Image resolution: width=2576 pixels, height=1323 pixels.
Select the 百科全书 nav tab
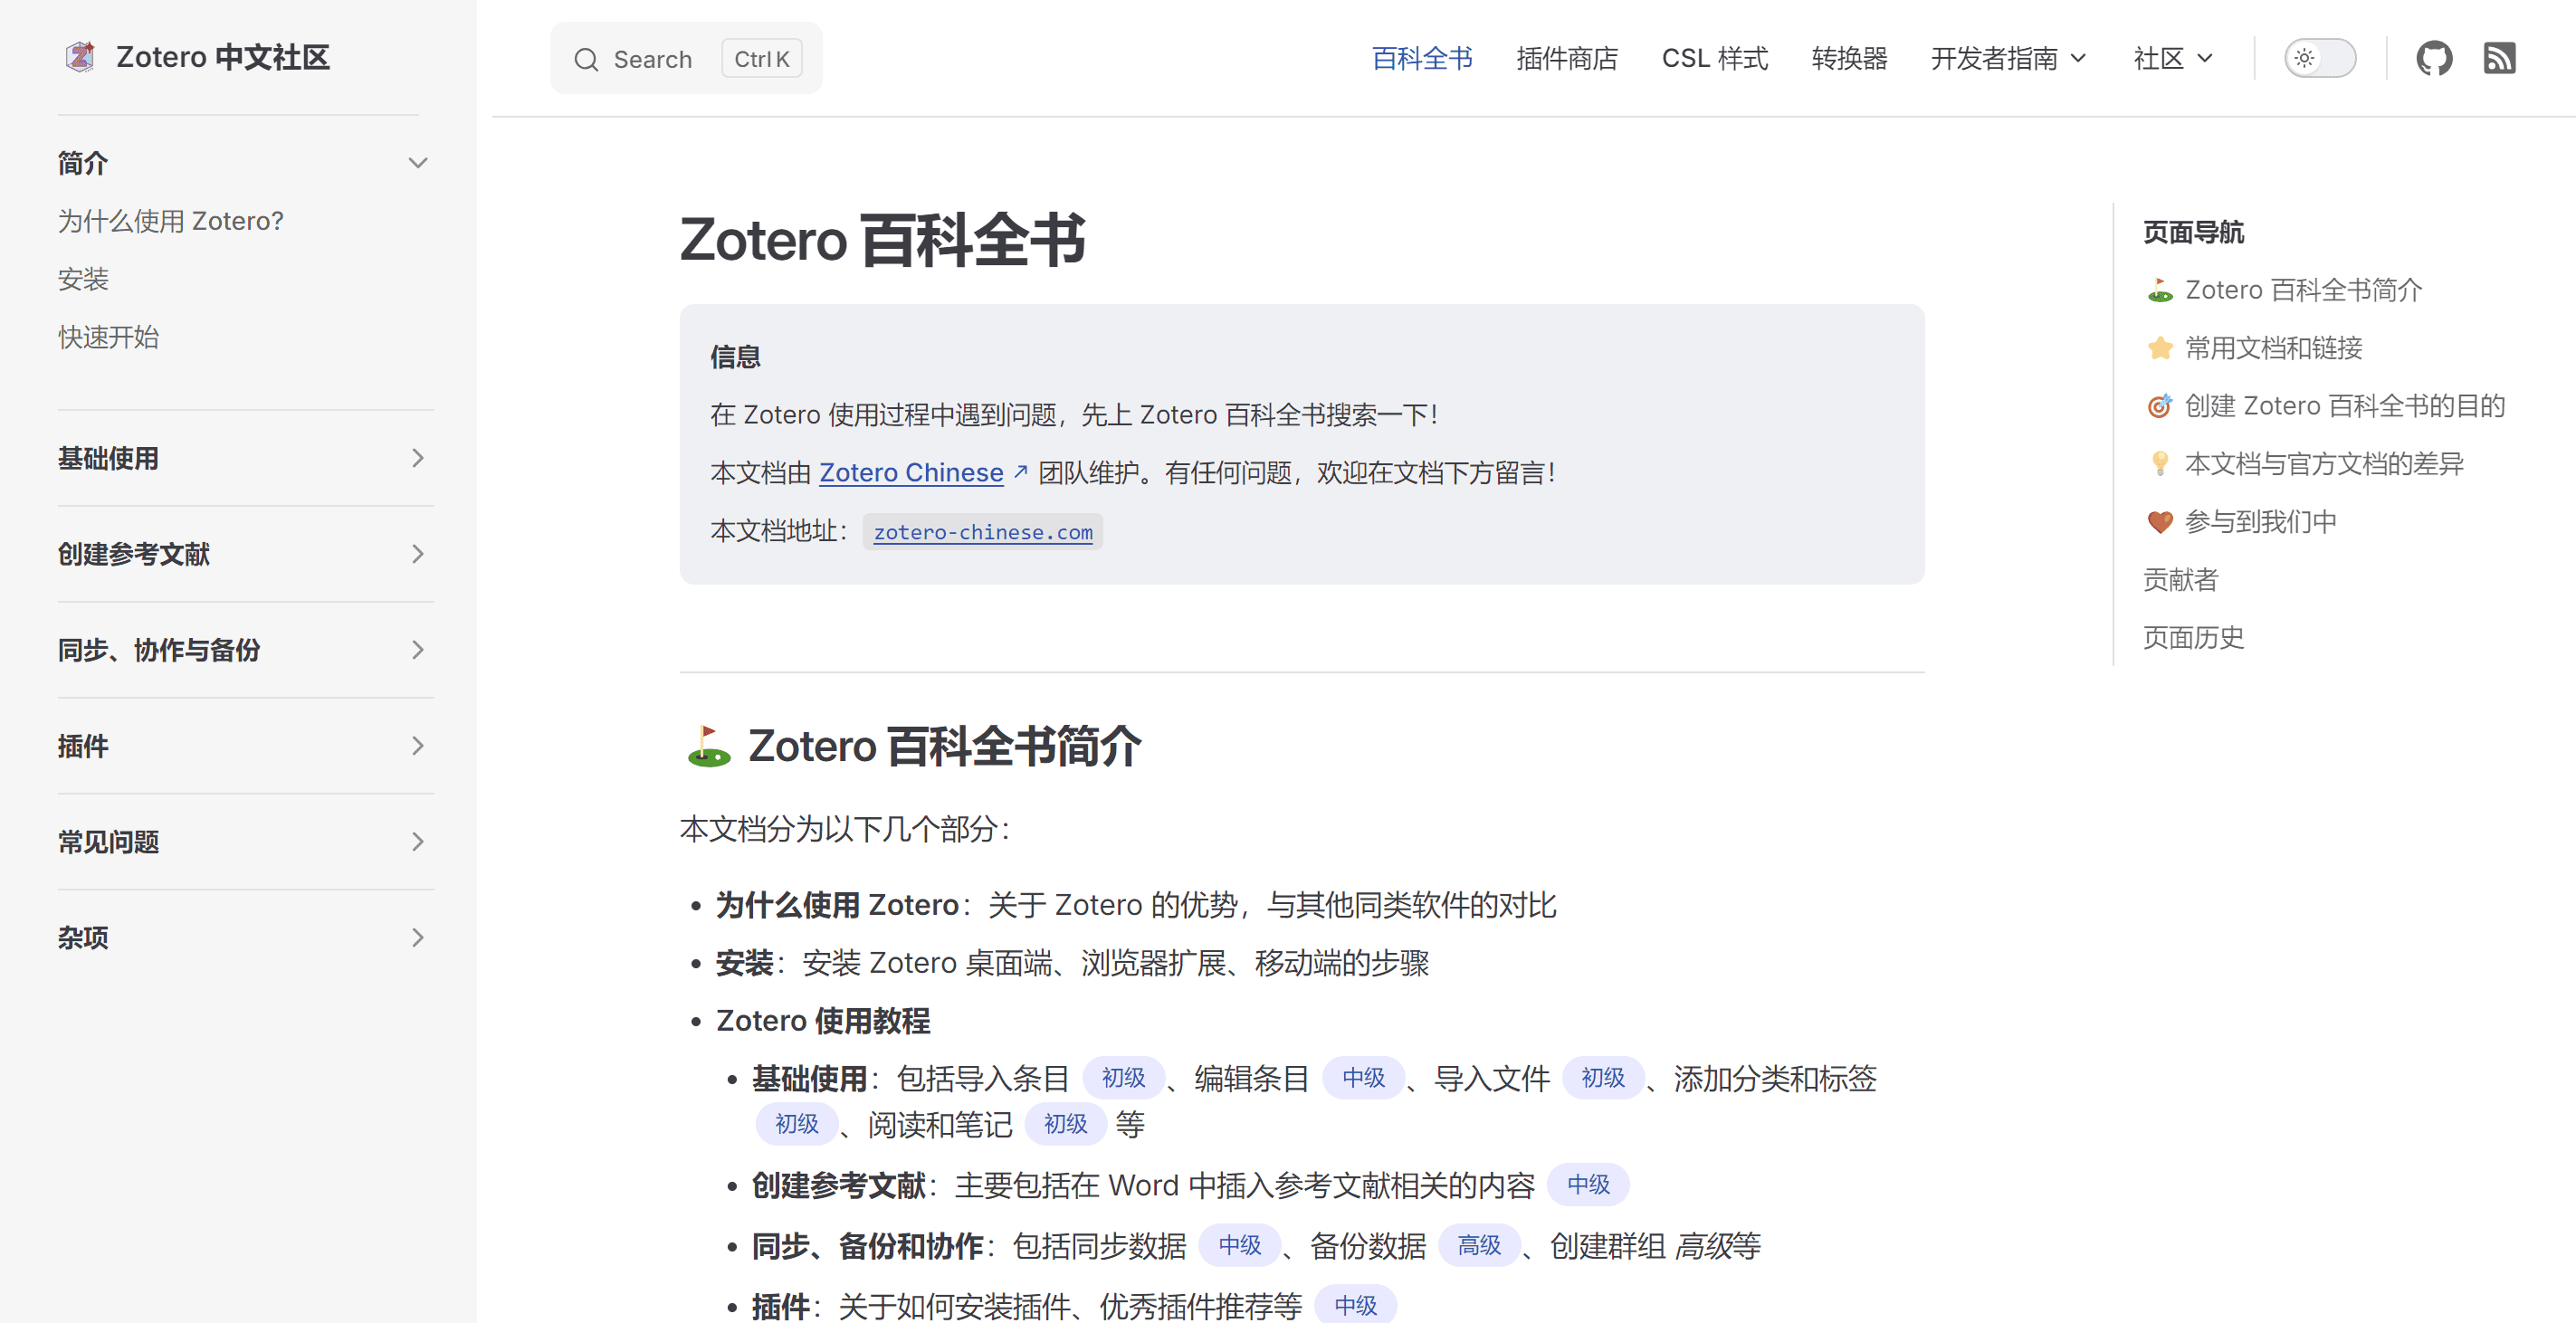pyautogui.click(x=1422, y=58)
